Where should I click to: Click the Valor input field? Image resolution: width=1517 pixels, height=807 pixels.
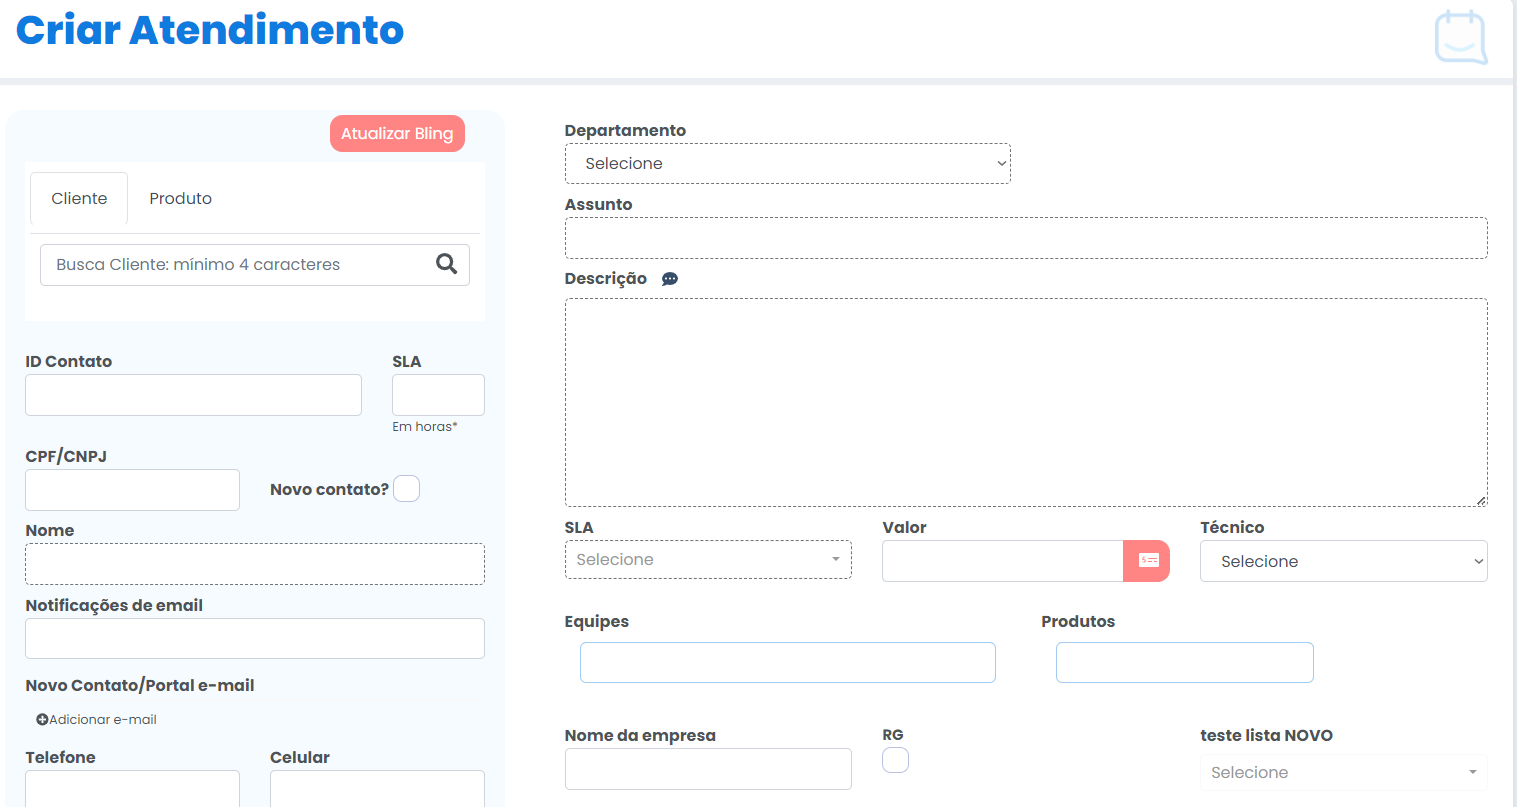coord(1002,561)
